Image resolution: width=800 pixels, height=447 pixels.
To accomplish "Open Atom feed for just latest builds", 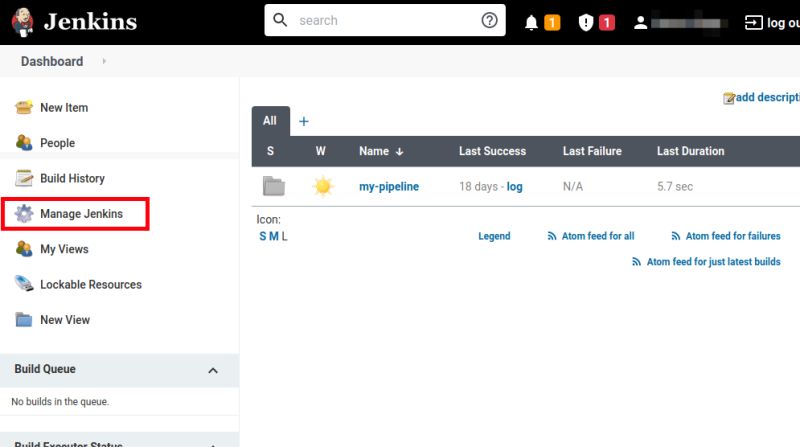I will (x=714, y=262).
